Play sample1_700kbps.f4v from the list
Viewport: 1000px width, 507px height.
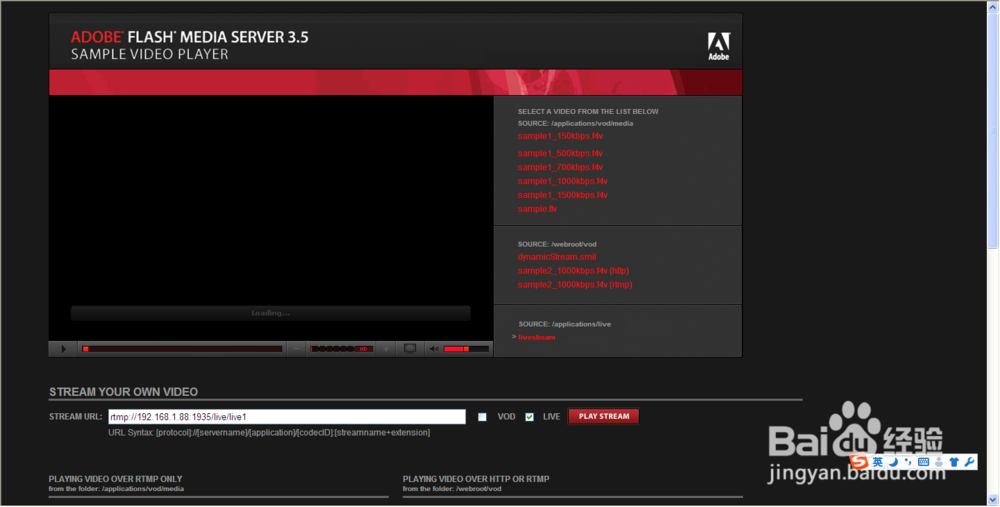pos(560,168)
